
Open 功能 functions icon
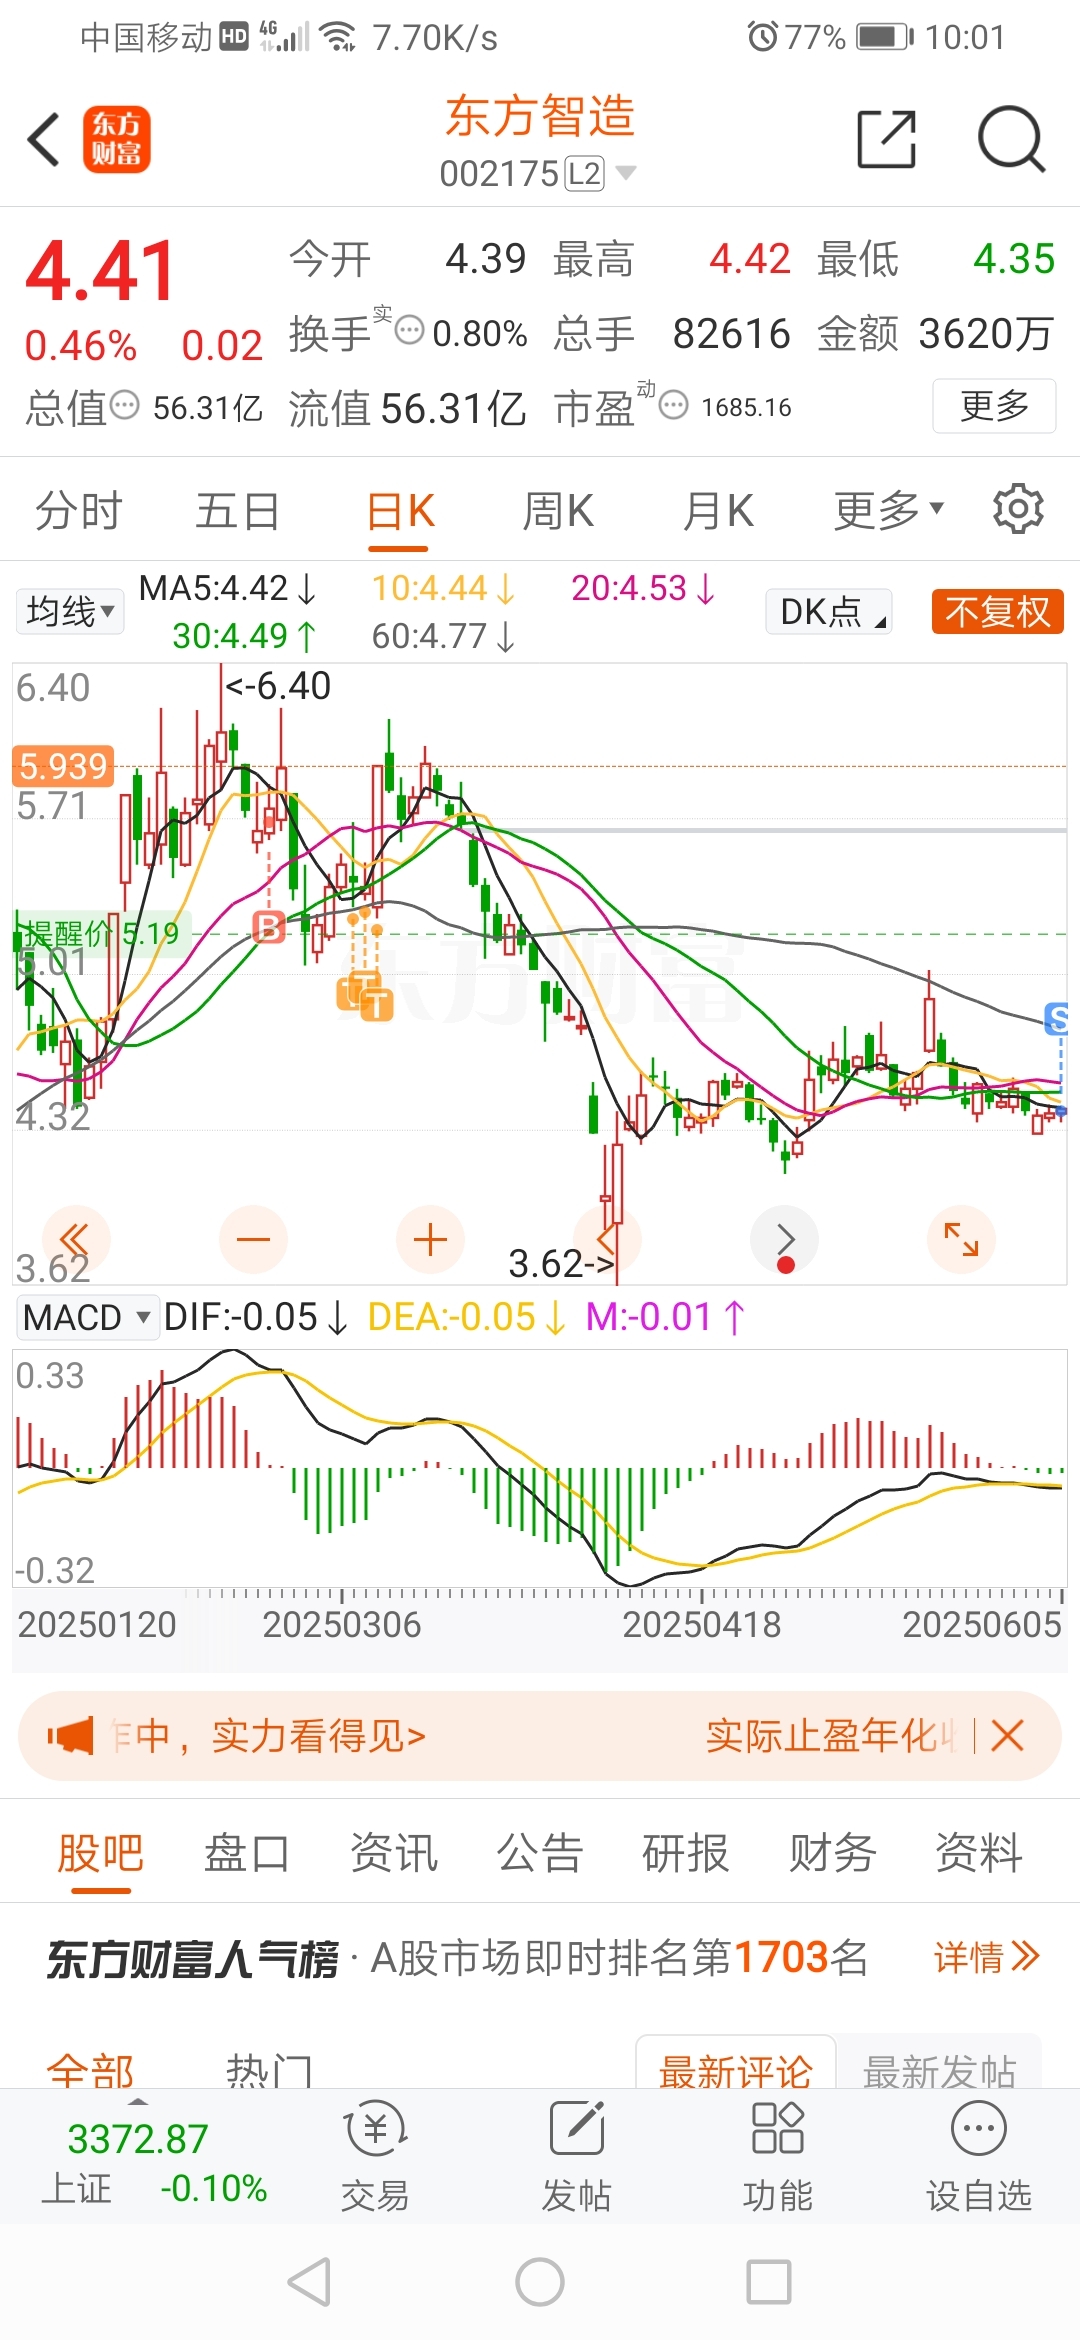point(777,2156)
